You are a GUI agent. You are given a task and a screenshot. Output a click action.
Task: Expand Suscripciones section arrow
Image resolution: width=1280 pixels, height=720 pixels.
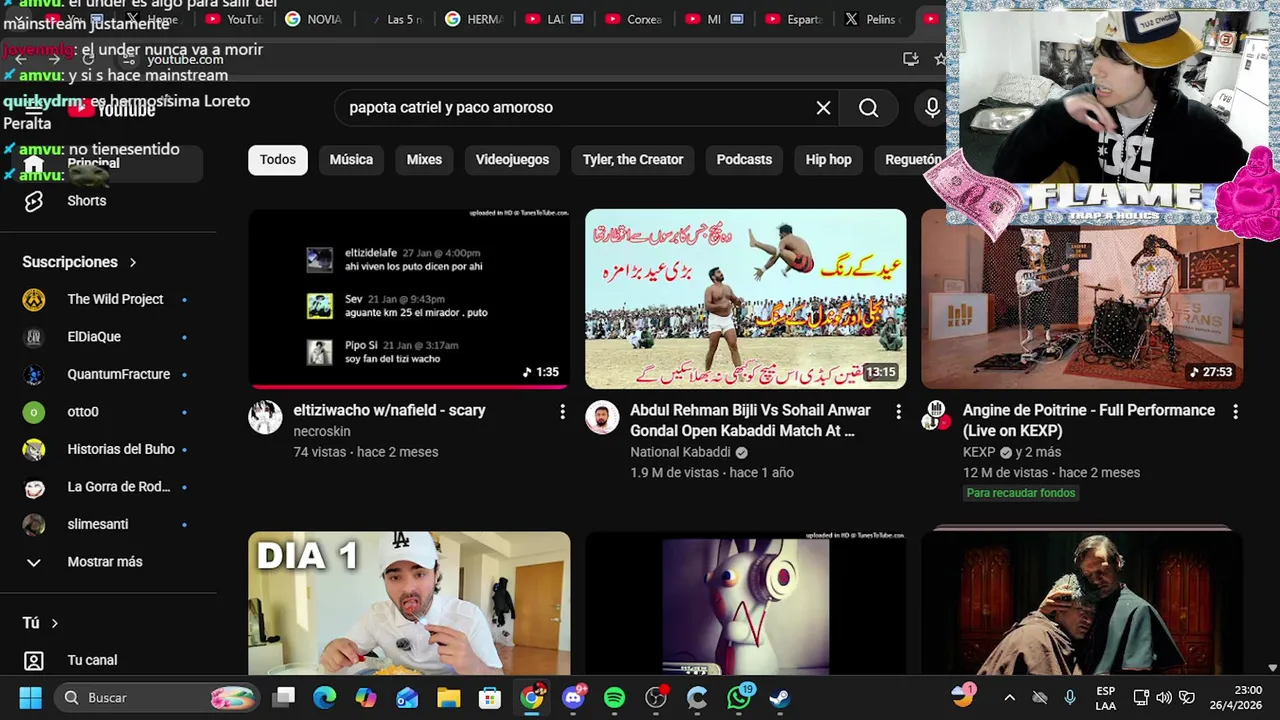(x=133, y=262)
